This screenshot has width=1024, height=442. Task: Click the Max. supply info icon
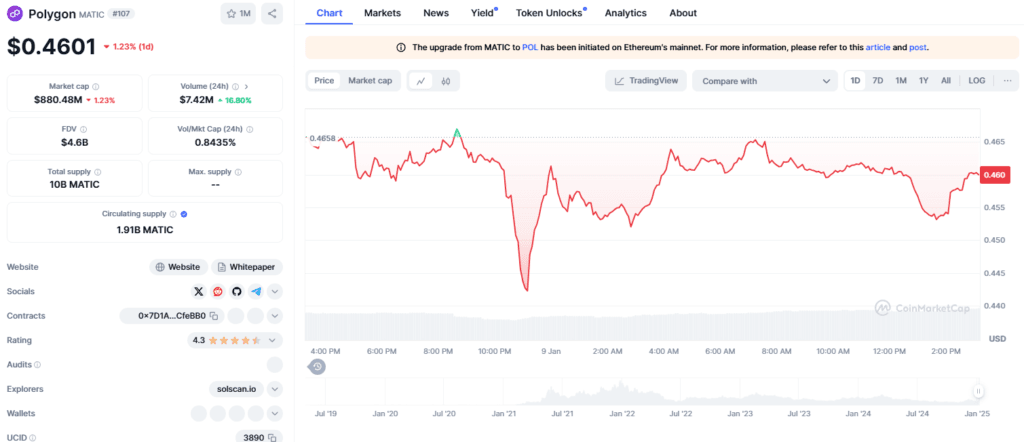238,172
